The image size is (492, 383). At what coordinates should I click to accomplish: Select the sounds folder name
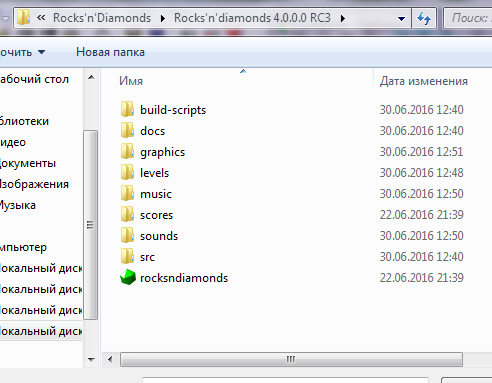click(159, 236)
